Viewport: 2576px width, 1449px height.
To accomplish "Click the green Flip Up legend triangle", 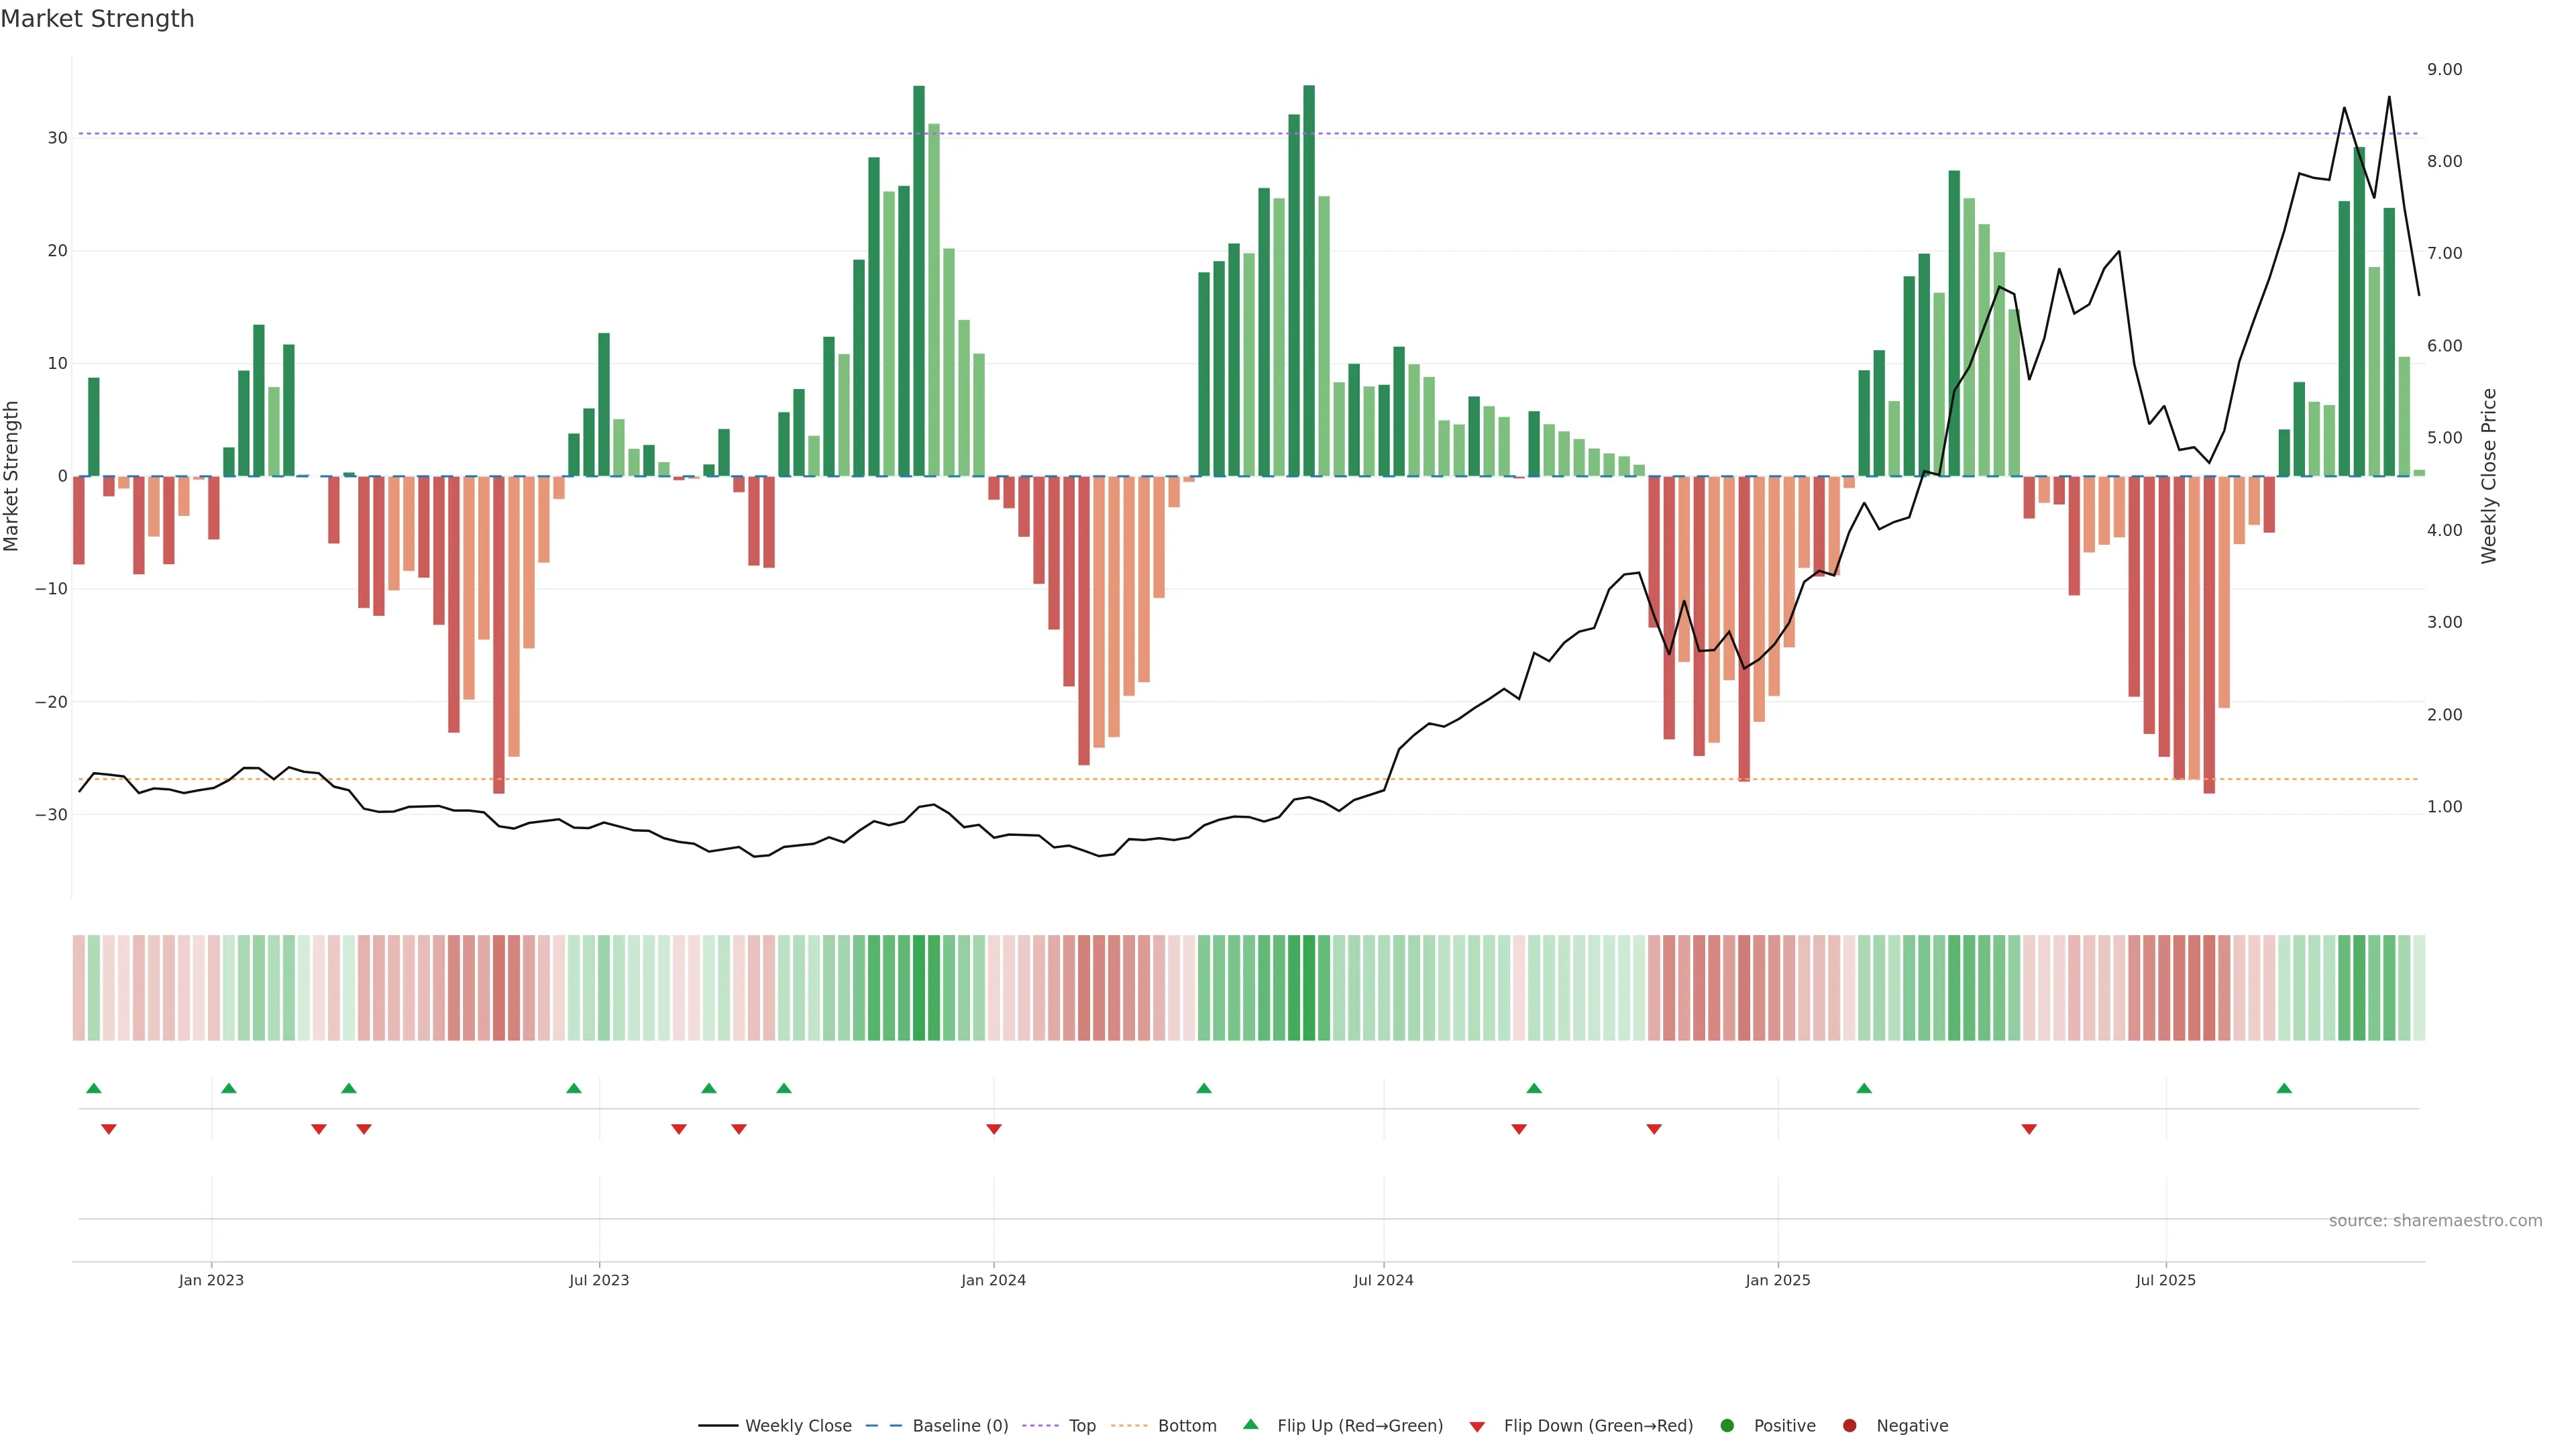I will pyautogui.click(x=1250, y=1424).
